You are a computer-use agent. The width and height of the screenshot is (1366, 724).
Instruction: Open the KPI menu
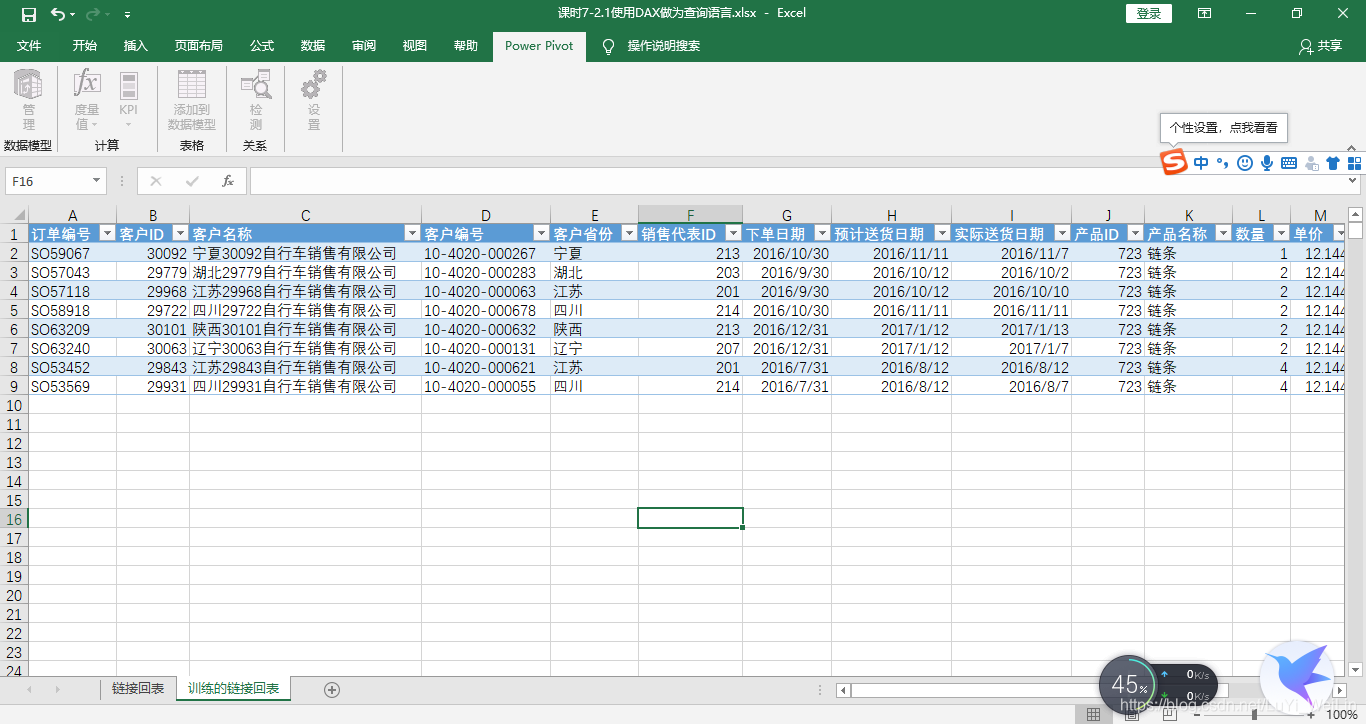[x=128, y=100]
